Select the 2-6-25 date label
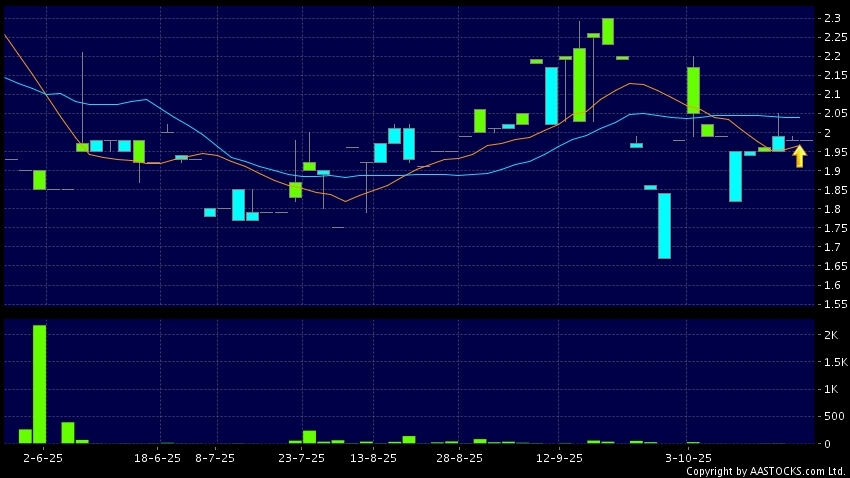The image size is (850, 478). [x=40, y=457]
